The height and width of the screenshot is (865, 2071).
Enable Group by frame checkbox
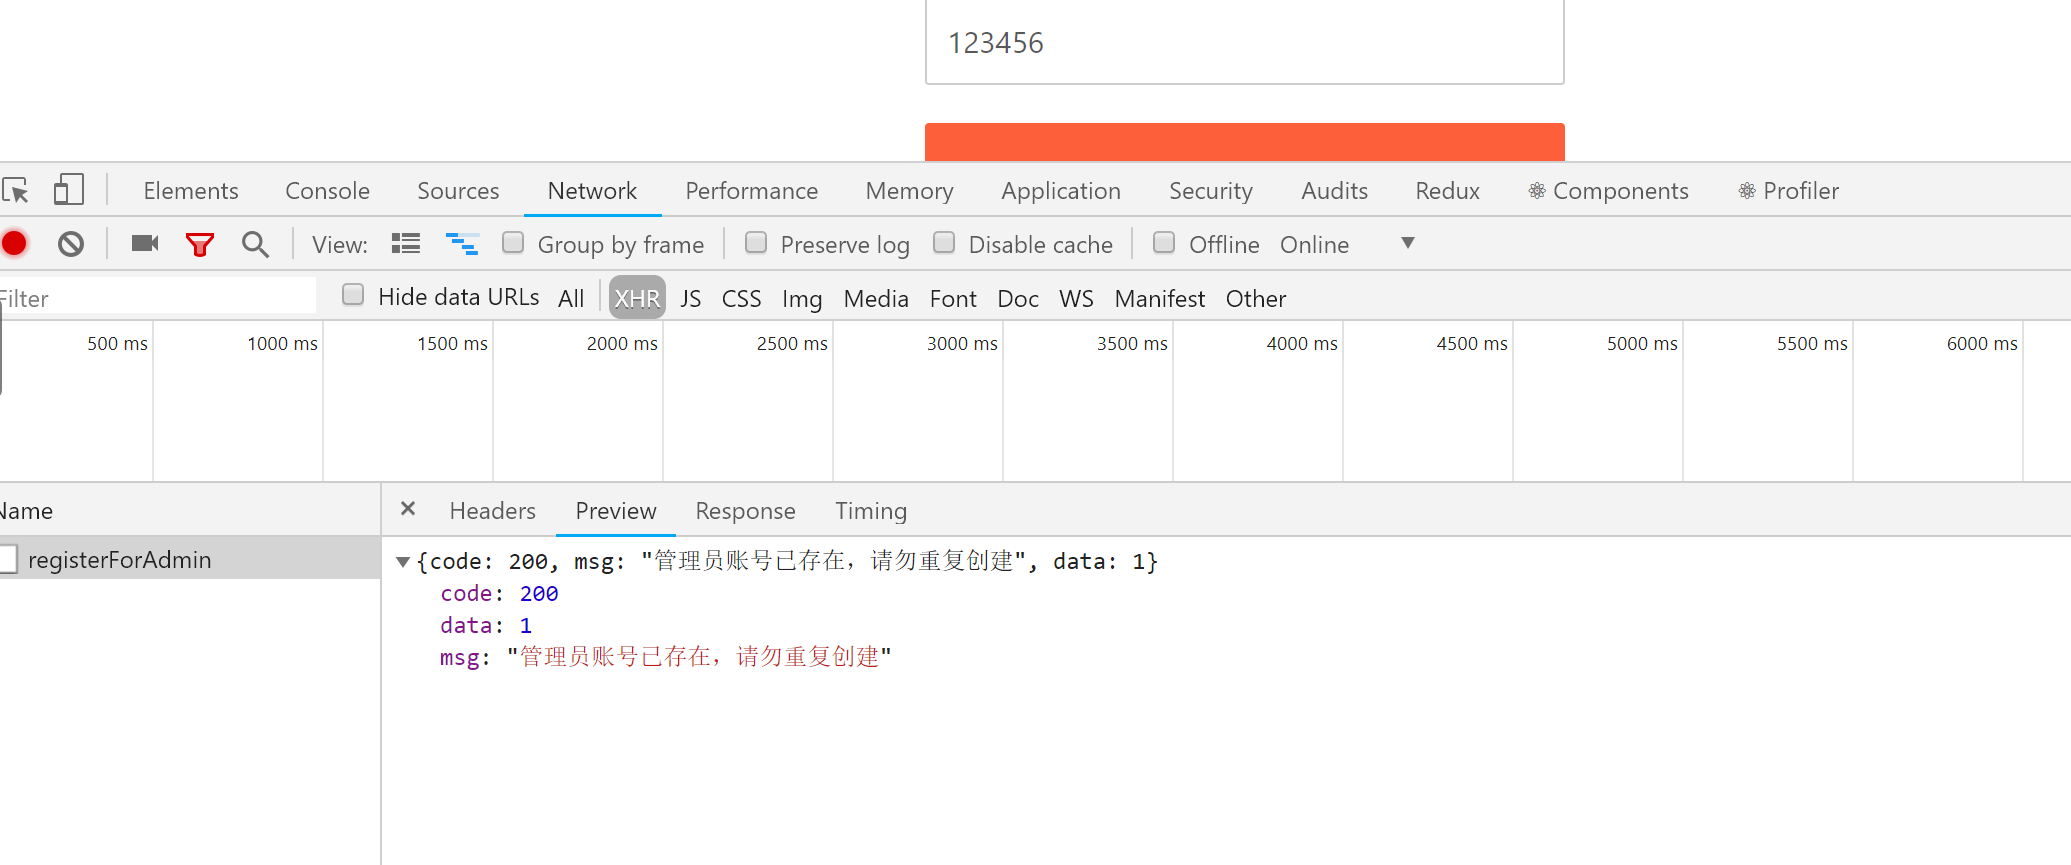click(513, 243)
